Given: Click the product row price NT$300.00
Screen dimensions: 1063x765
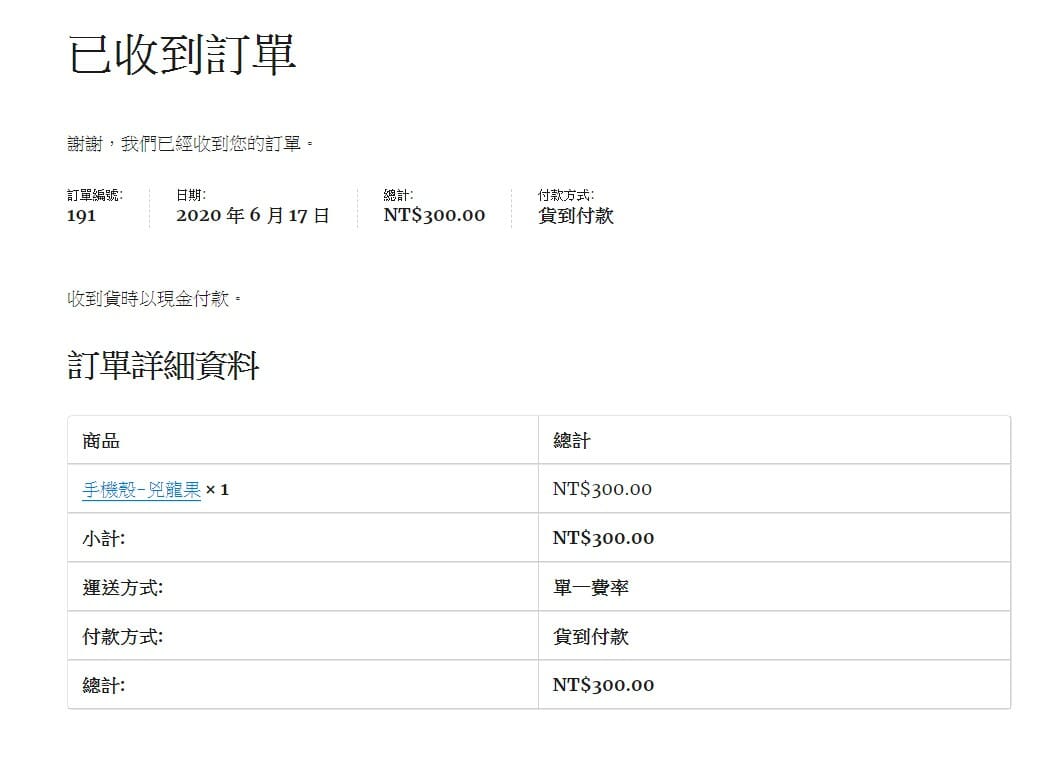Looking at the screenshot, I should pos(602,489).
